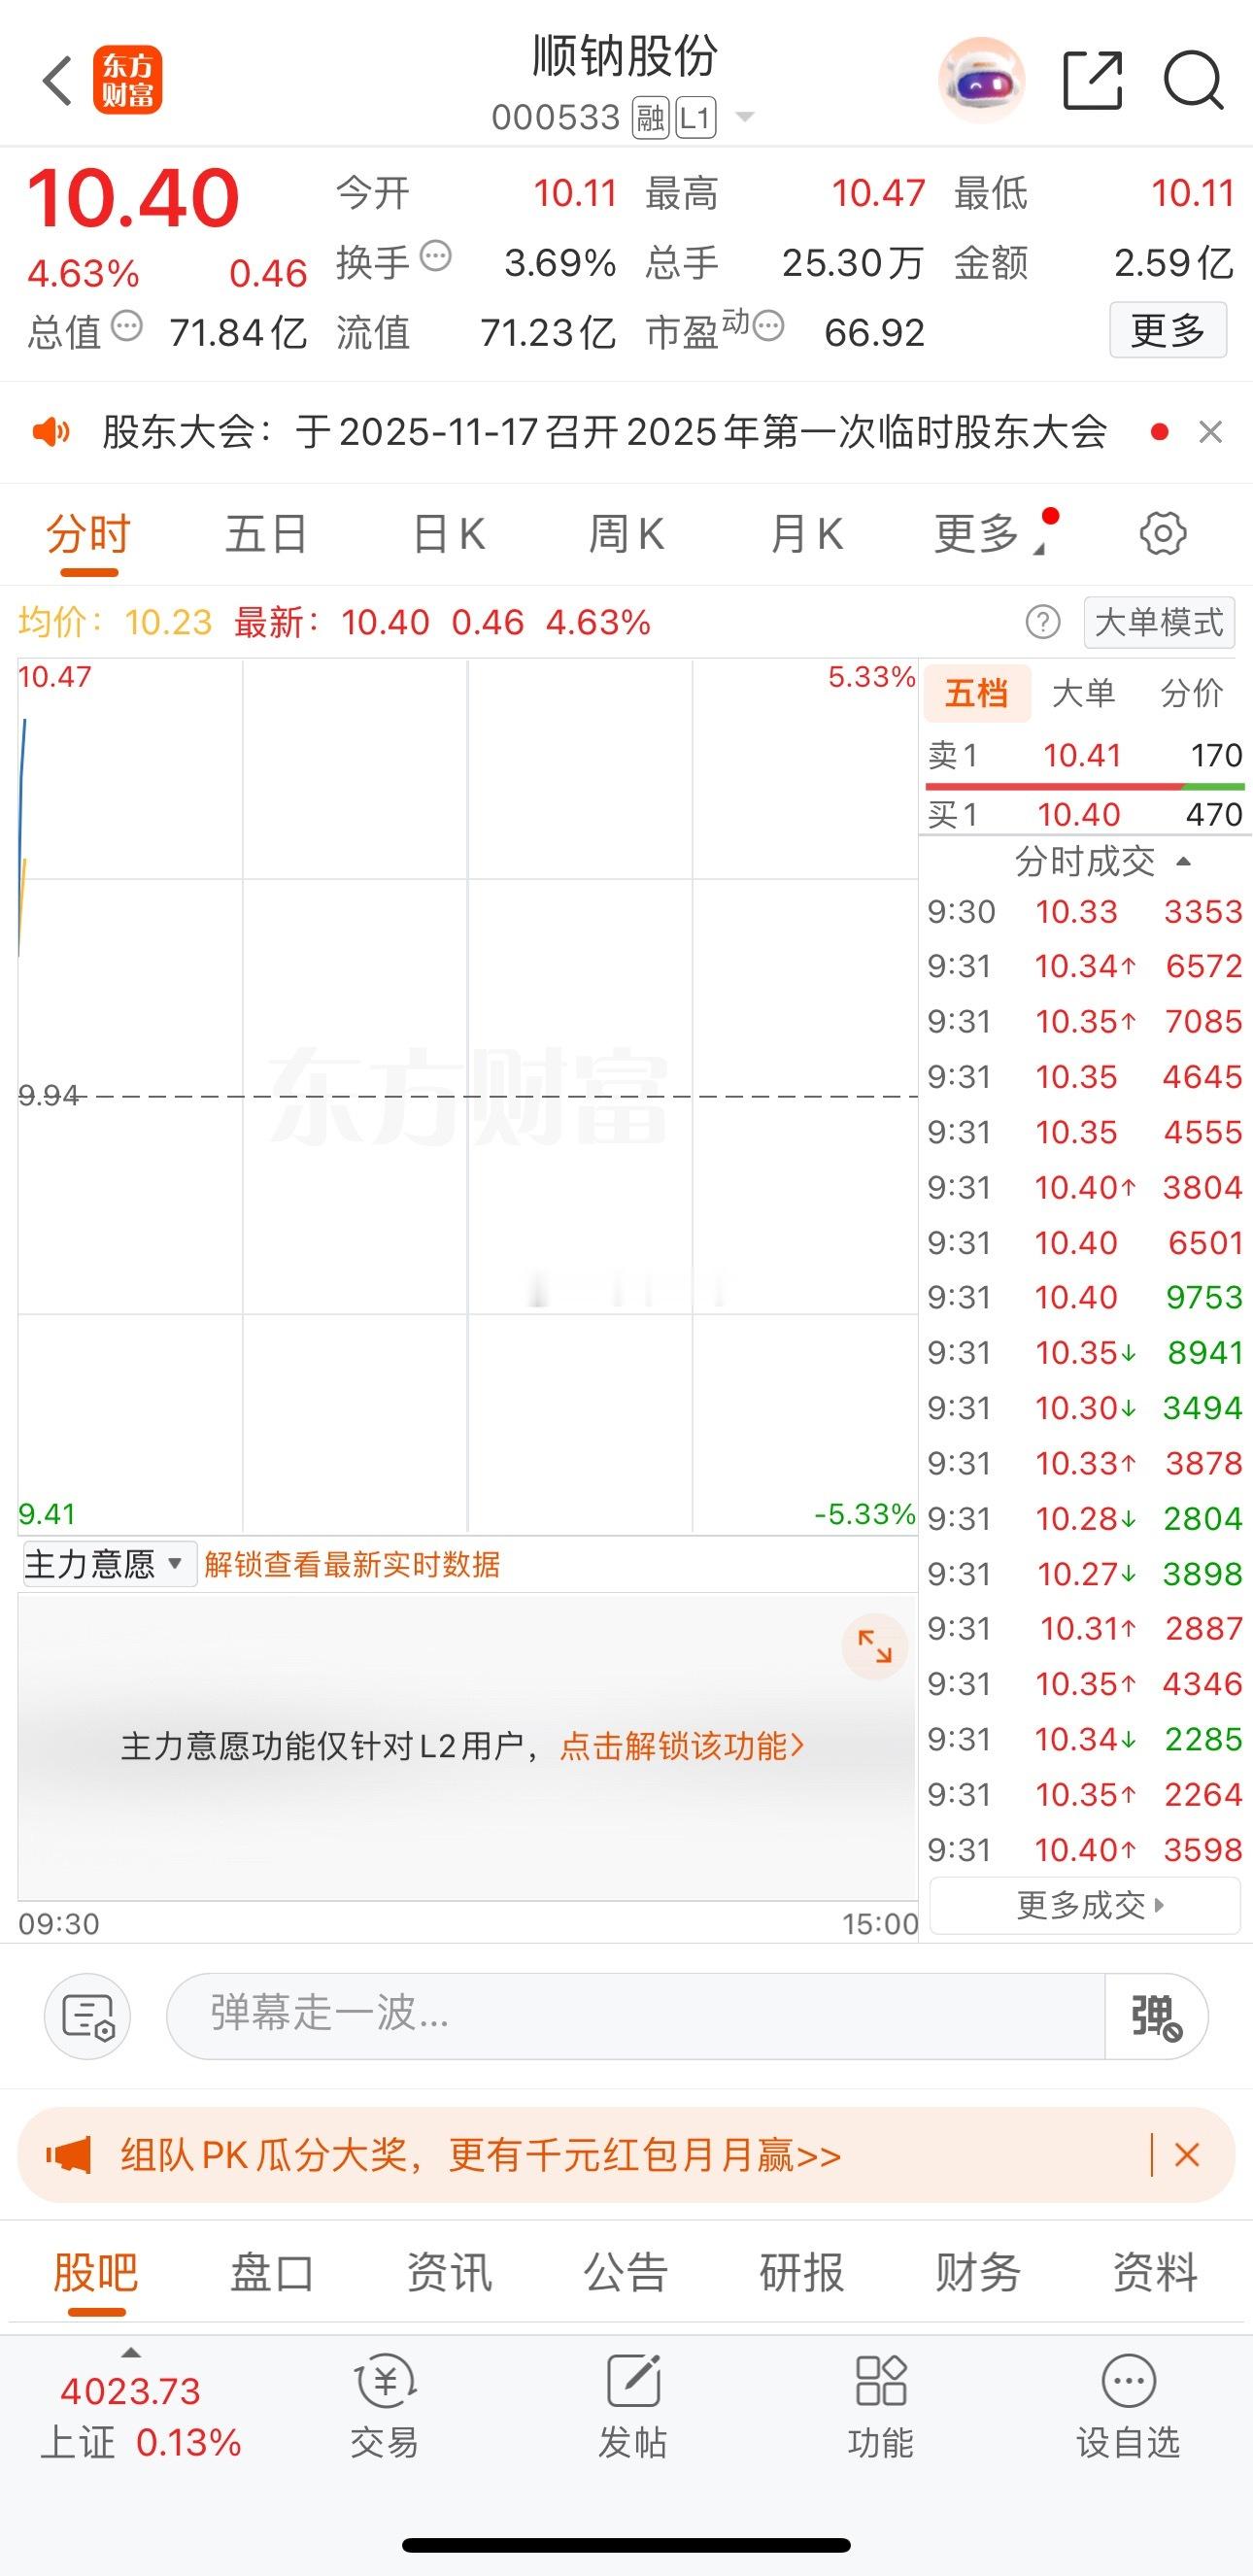This screenshot has height=2576, width=1253.
Task: Toggle 大单模式 button
Action: click(x=1159, y=622)
